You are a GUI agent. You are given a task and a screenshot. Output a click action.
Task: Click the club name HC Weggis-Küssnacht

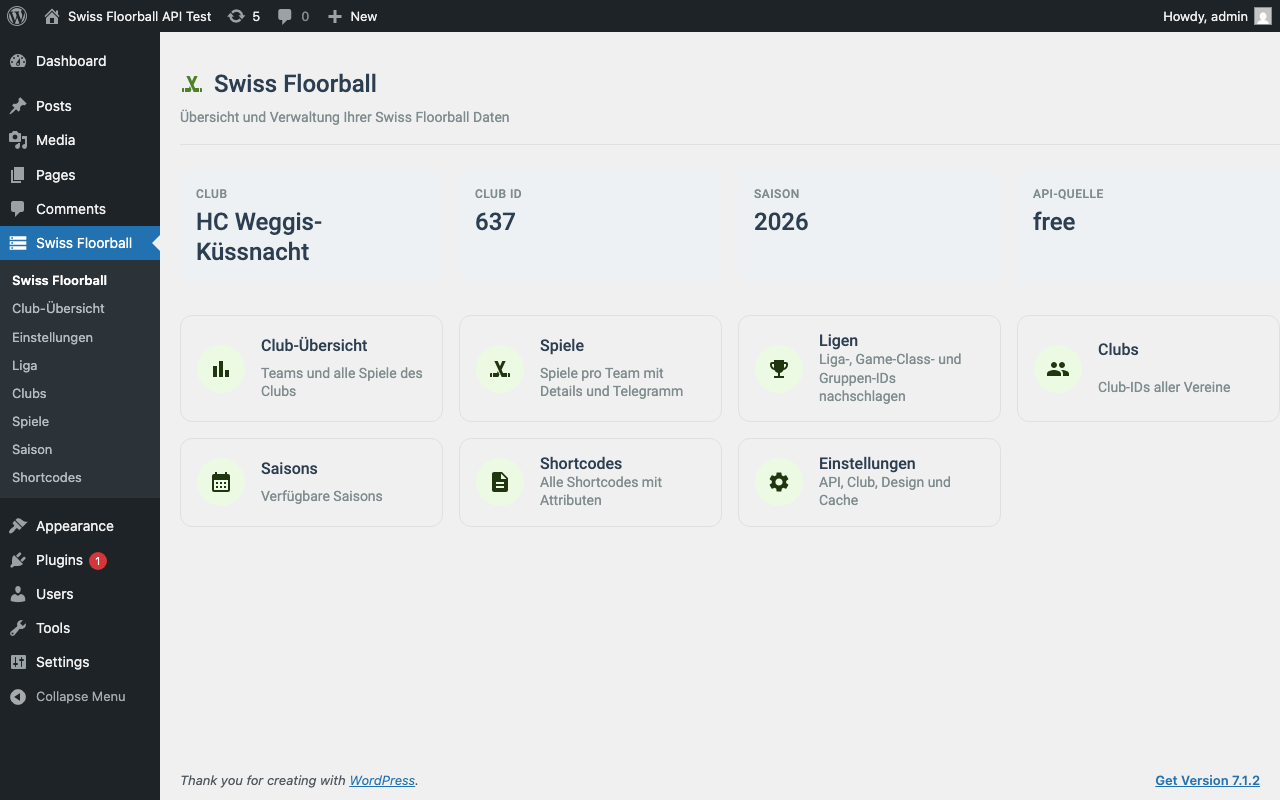[259, 237]
